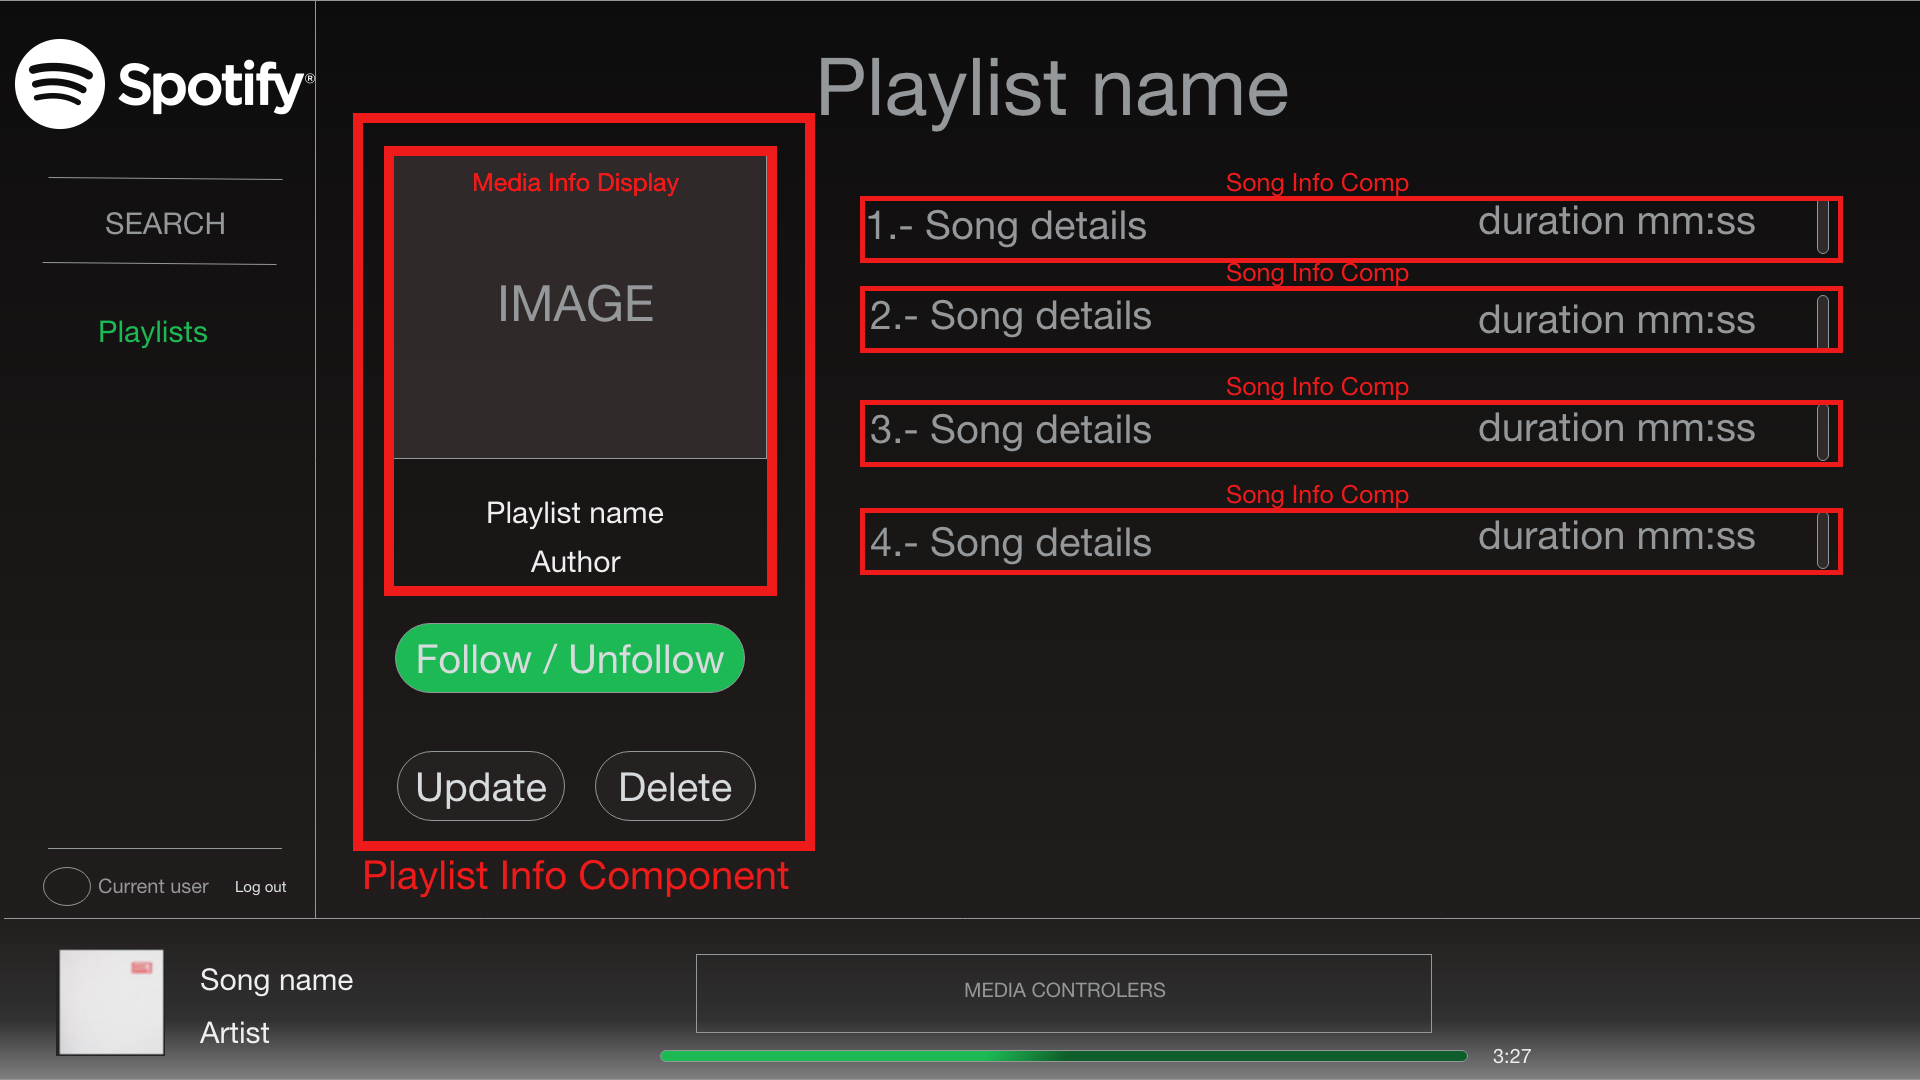Click the Log out link
This screenshot has height=1080, width=1920.
point(260,887)
